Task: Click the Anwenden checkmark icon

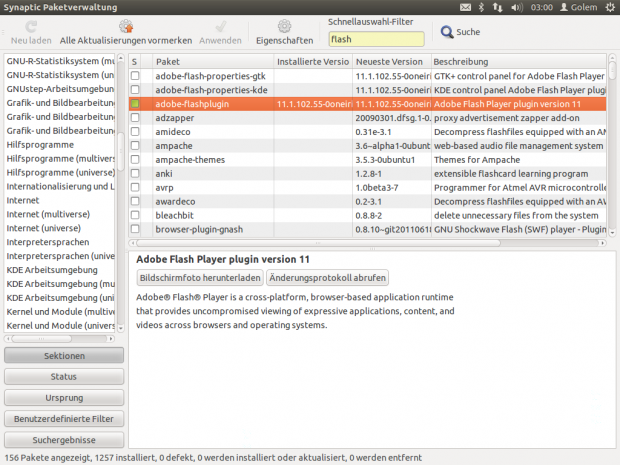Action: click(220, 26)
